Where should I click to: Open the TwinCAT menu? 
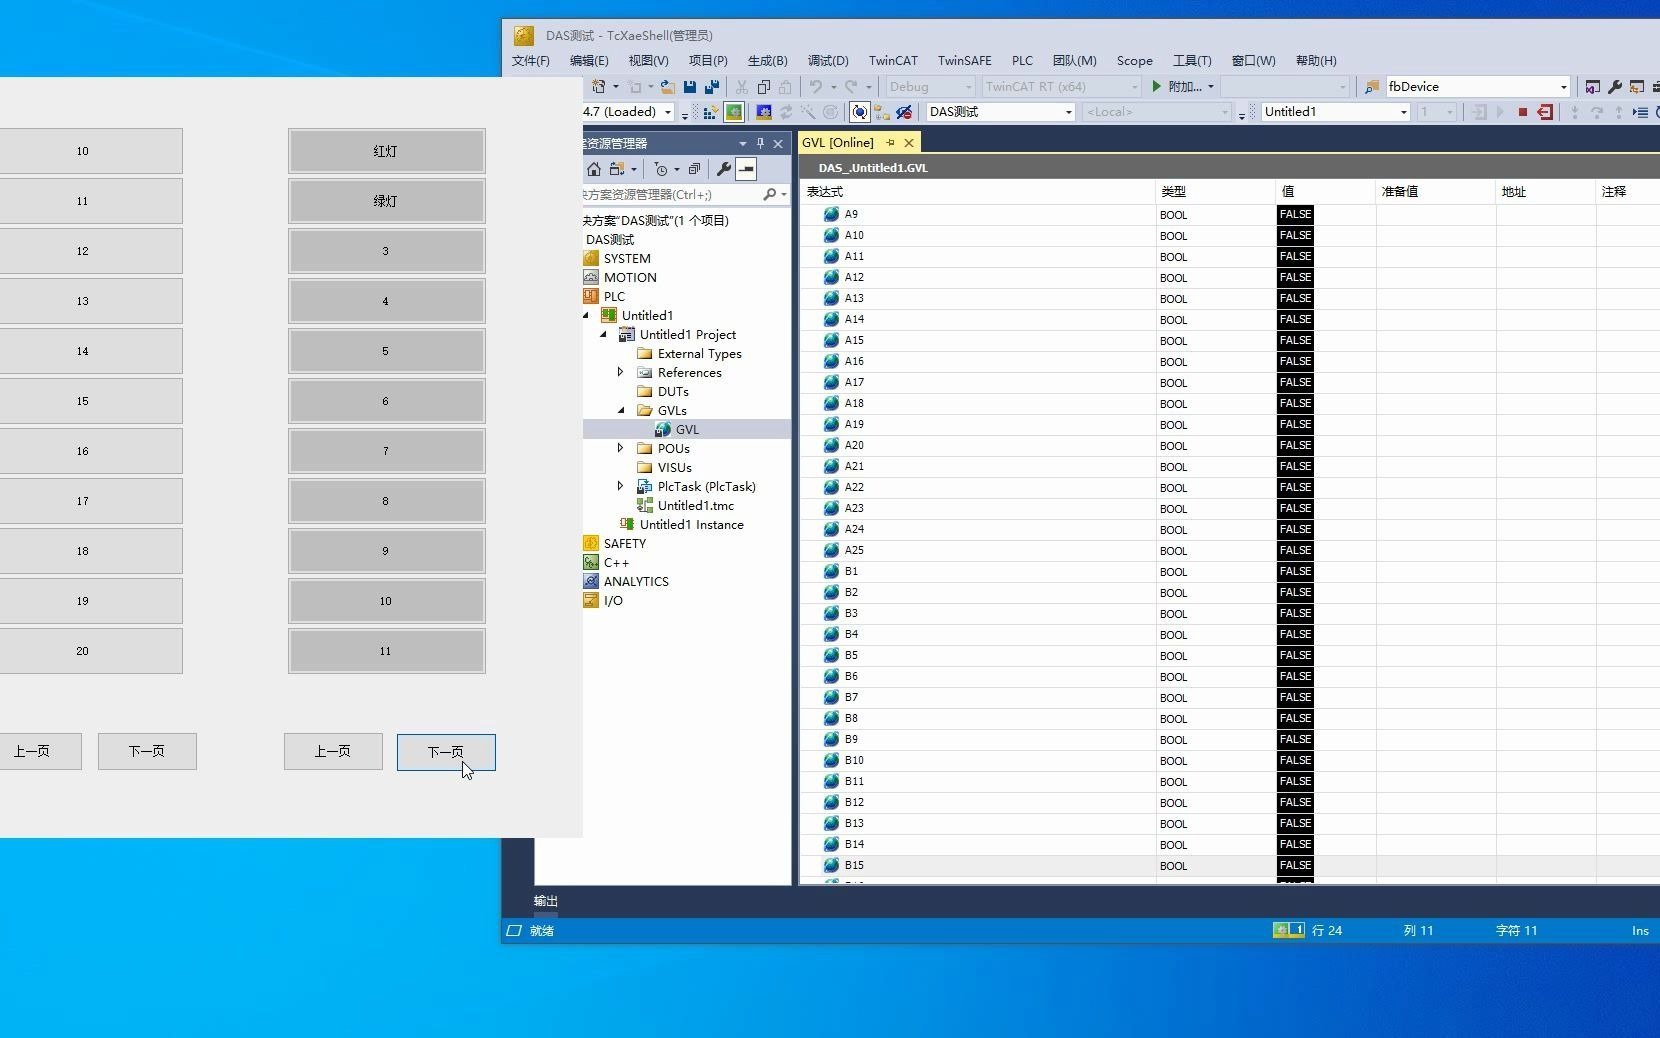[x=893, y=60]
